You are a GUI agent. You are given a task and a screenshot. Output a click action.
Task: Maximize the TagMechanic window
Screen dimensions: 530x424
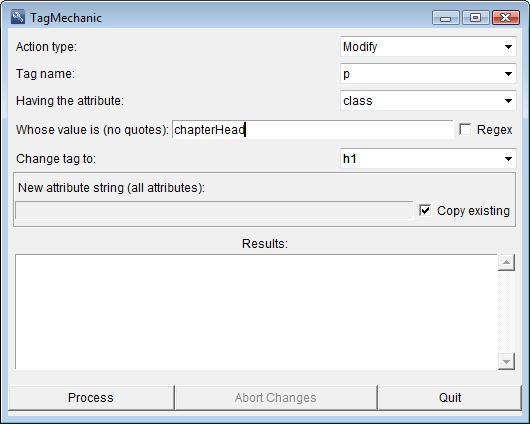476,18
